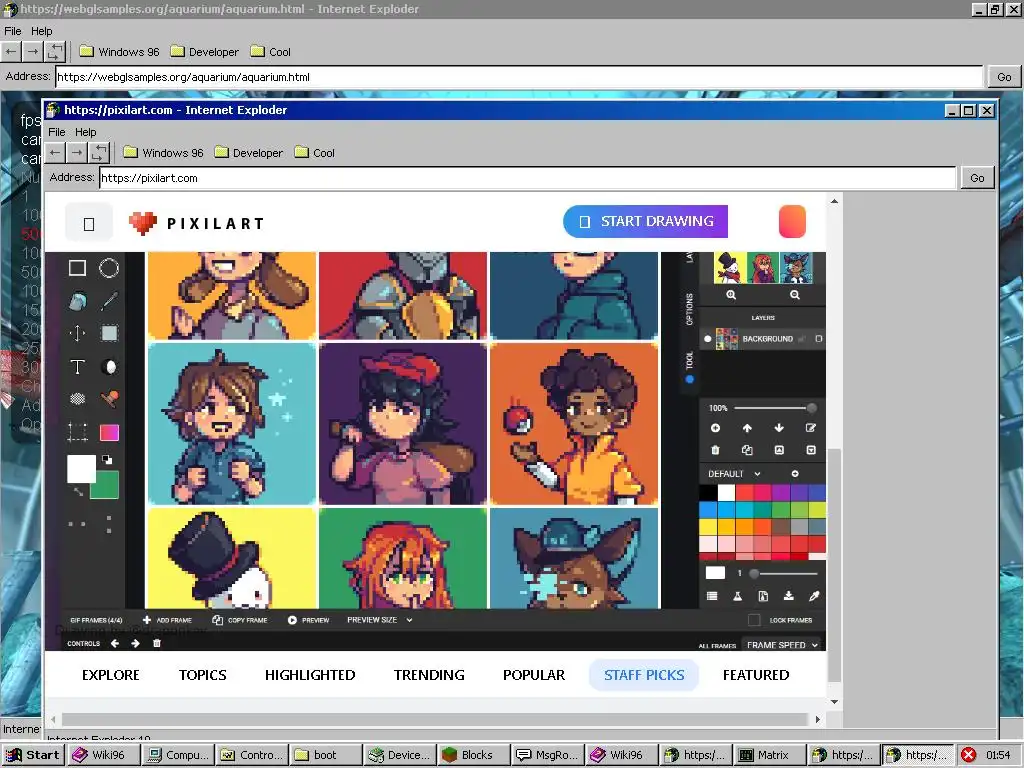Toggle the Background layer lock box

[x=819, y=339]
